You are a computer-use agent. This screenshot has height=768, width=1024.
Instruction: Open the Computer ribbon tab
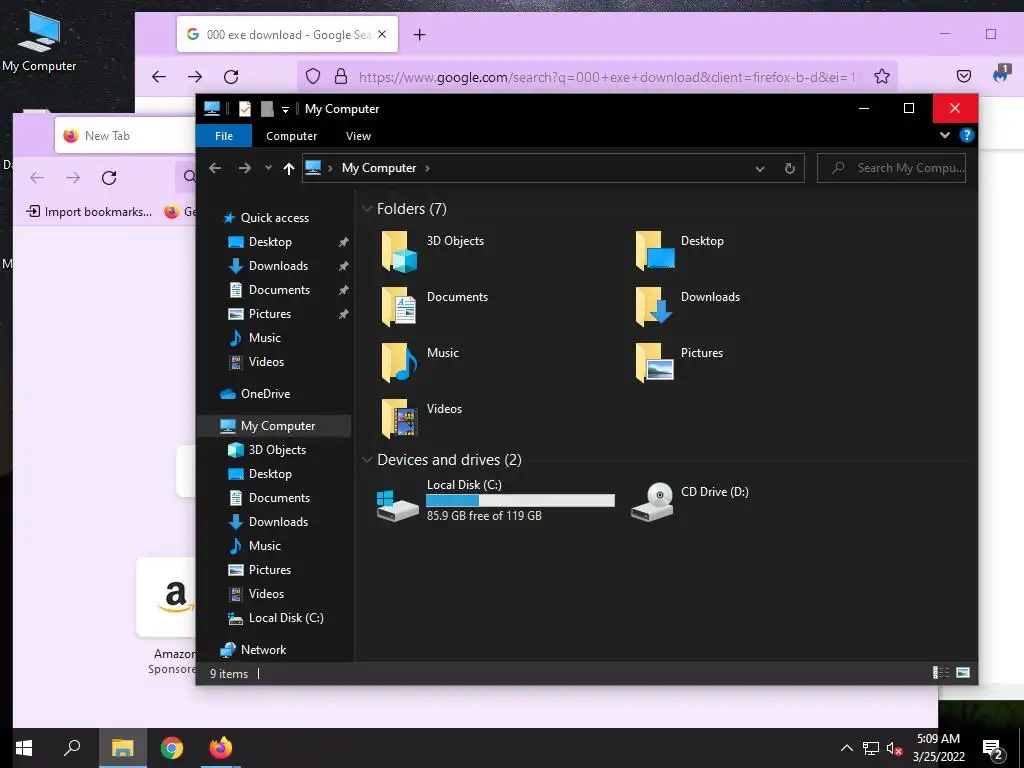(x=291, y=136)
